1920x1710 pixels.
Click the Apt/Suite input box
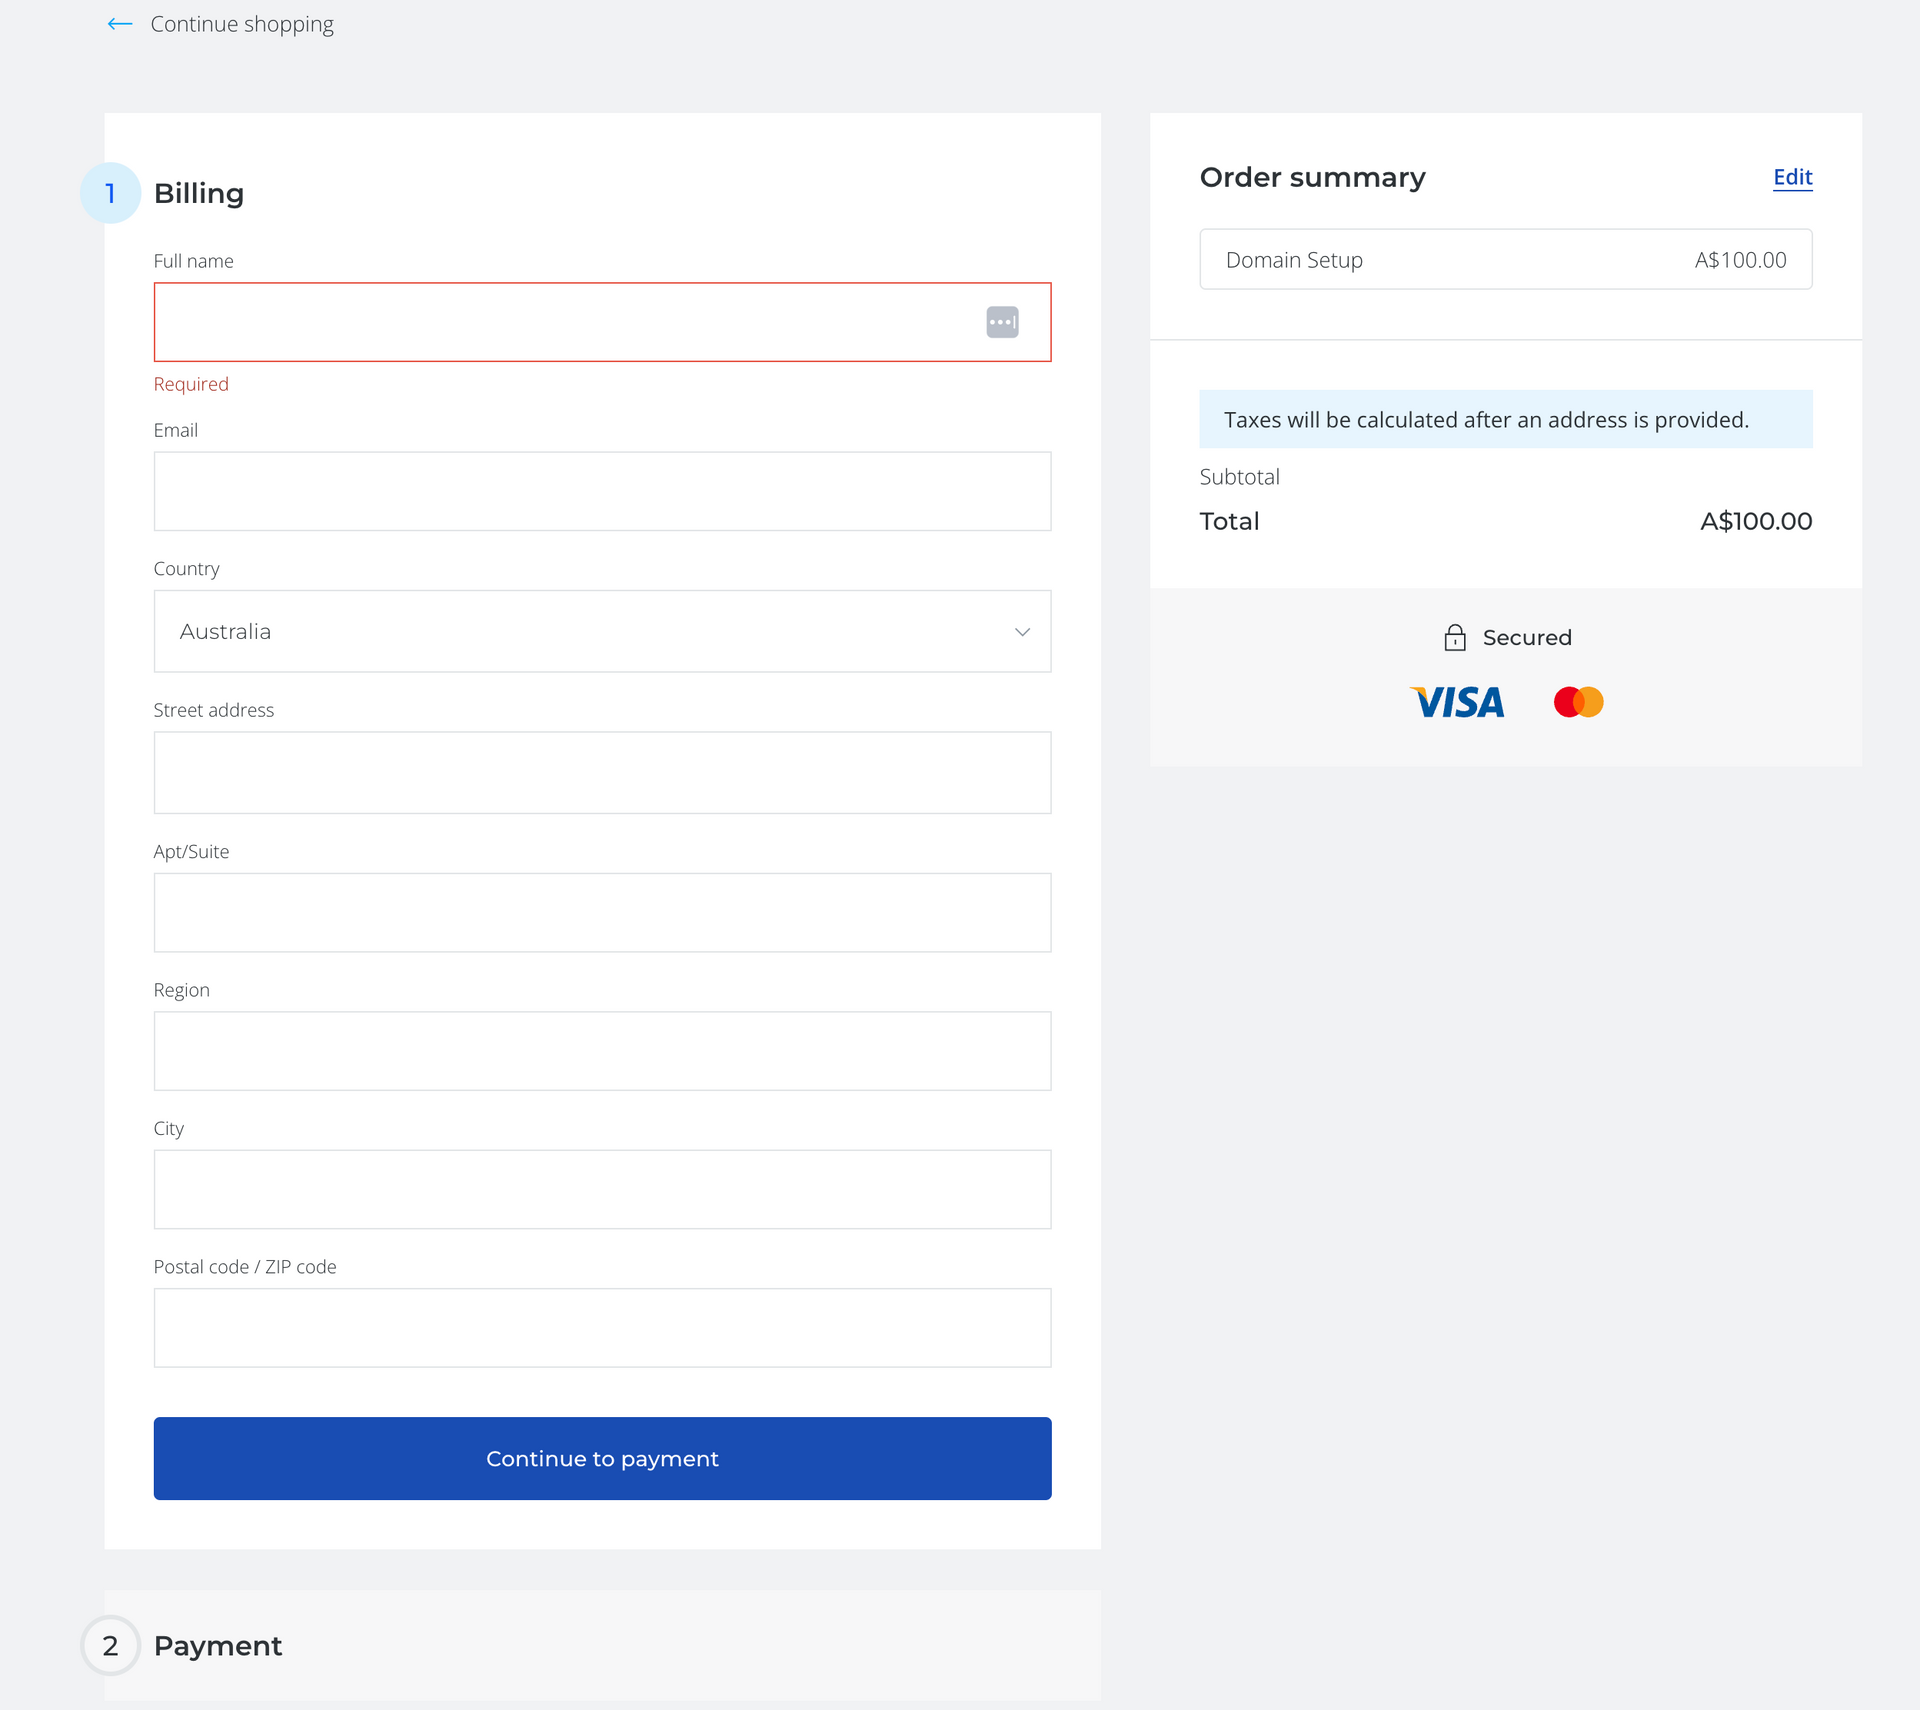[x=602, y=913]
